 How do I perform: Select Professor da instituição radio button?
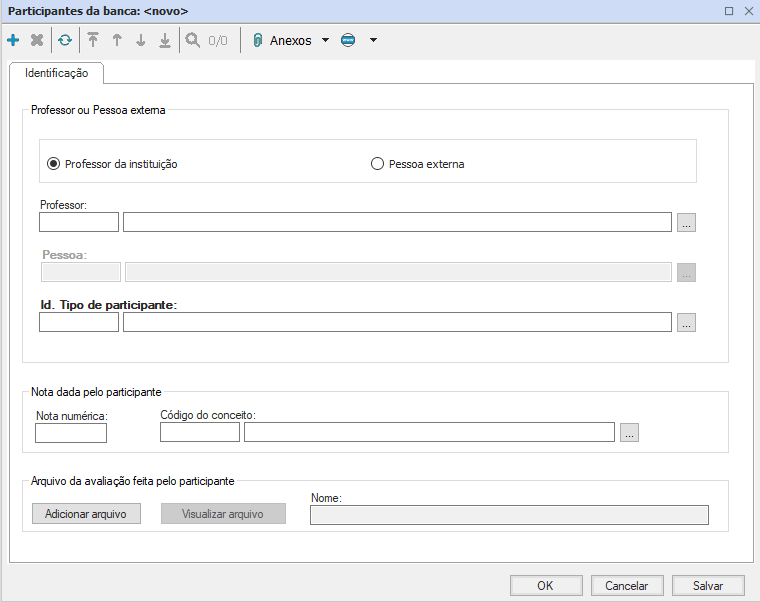click(54, 164)
